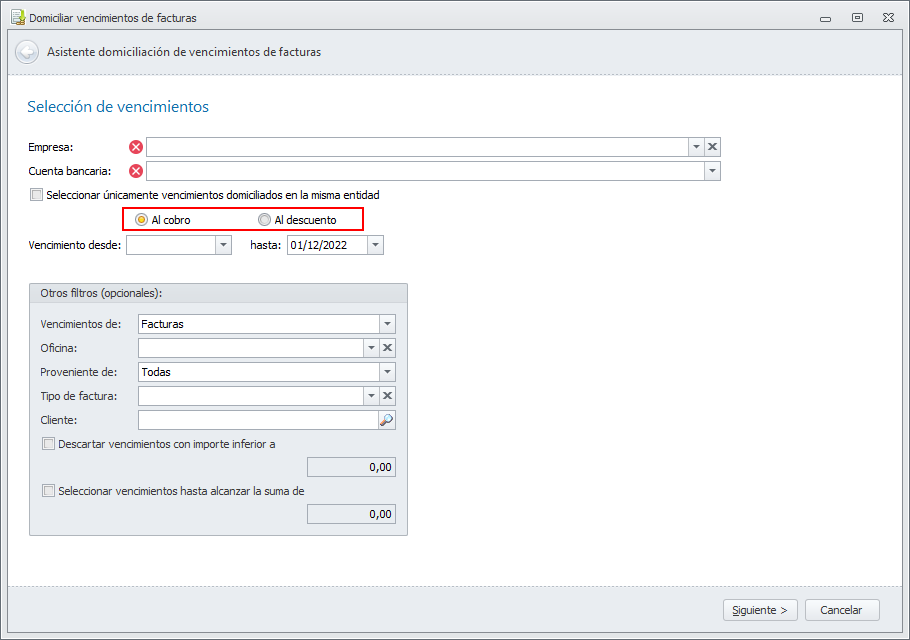
Task: Click the red error icon beside Empresa
Action: click(136, 147)
